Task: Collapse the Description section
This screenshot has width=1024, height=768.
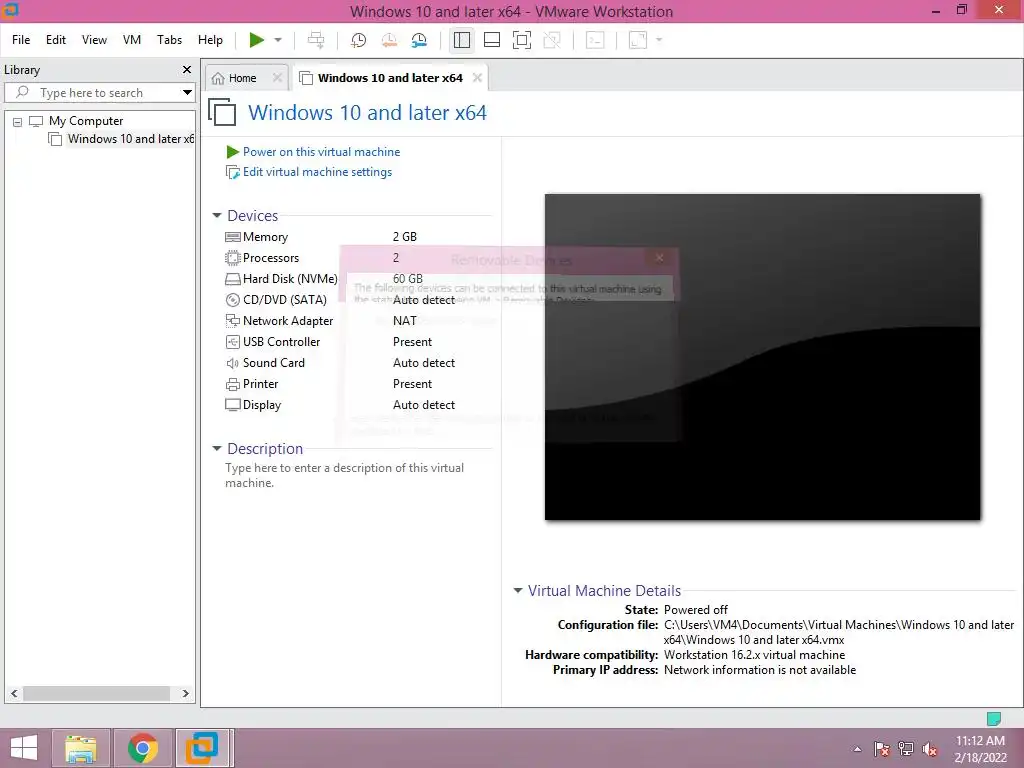Action: click(x=217, y=449)
